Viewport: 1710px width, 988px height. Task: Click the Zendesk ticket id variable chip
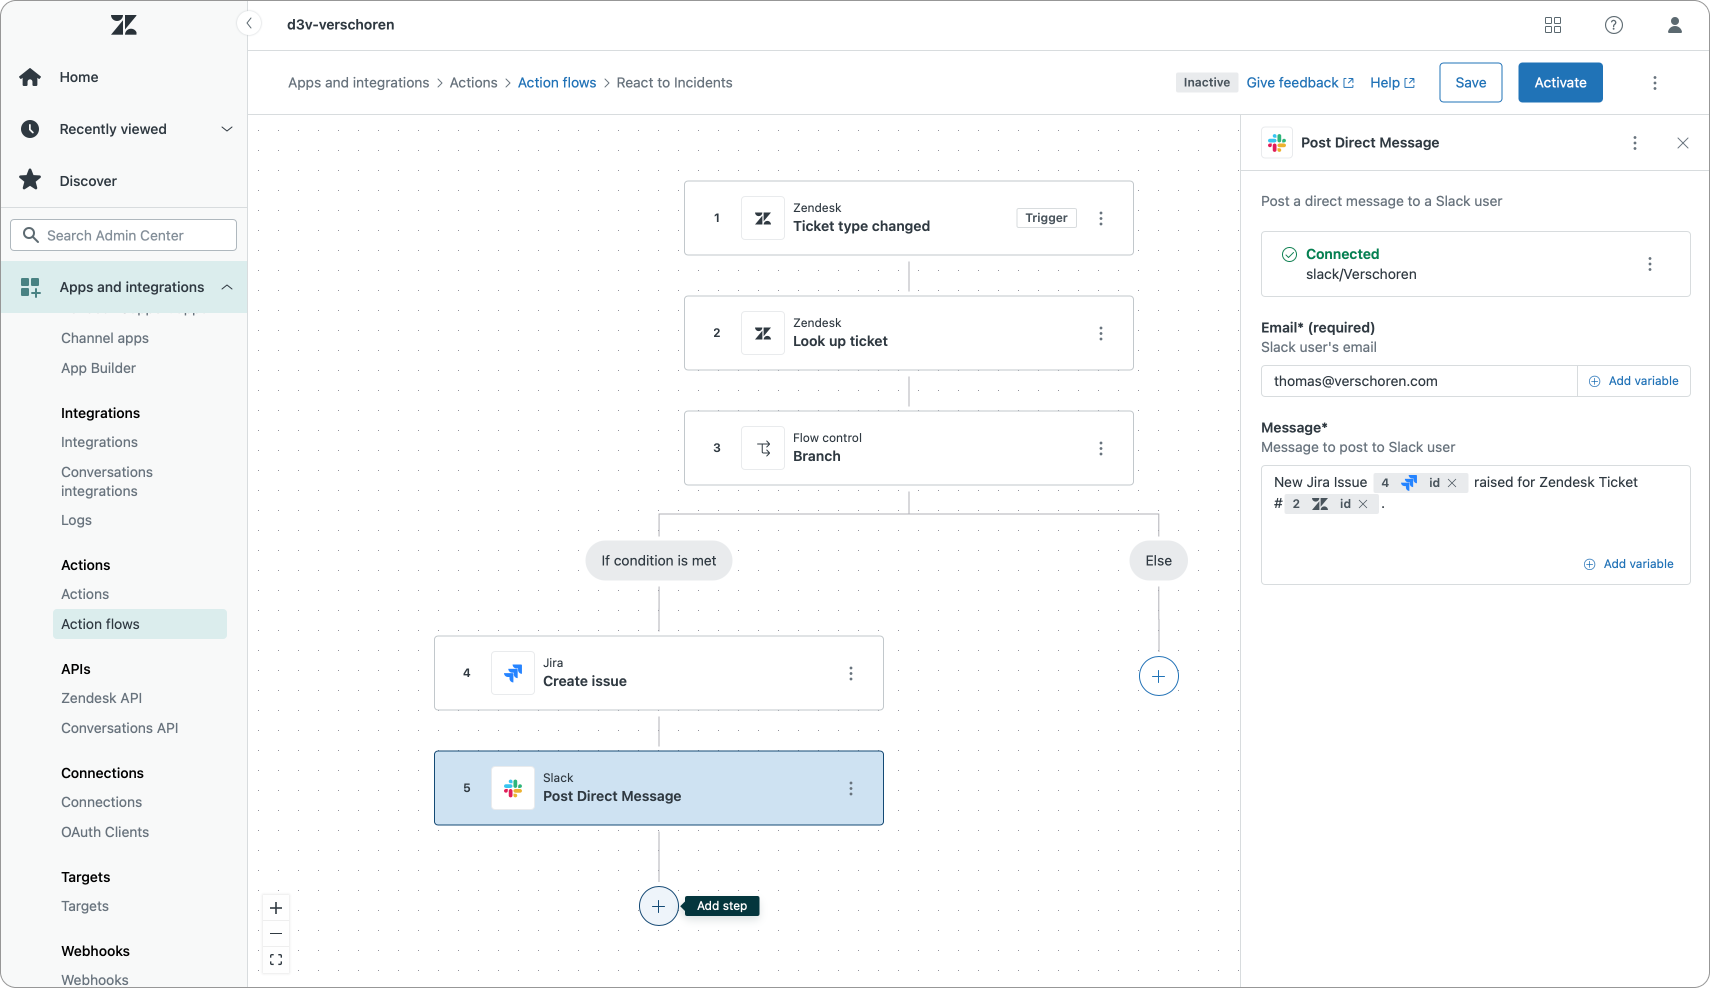point(1332,504)
